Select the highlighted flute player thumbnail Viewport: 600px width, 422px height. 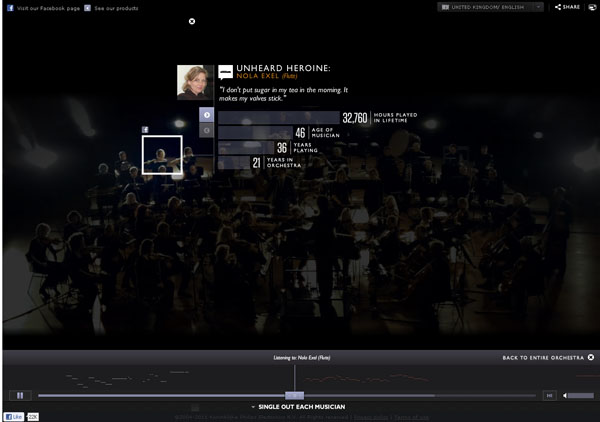(x=162, y=155)
